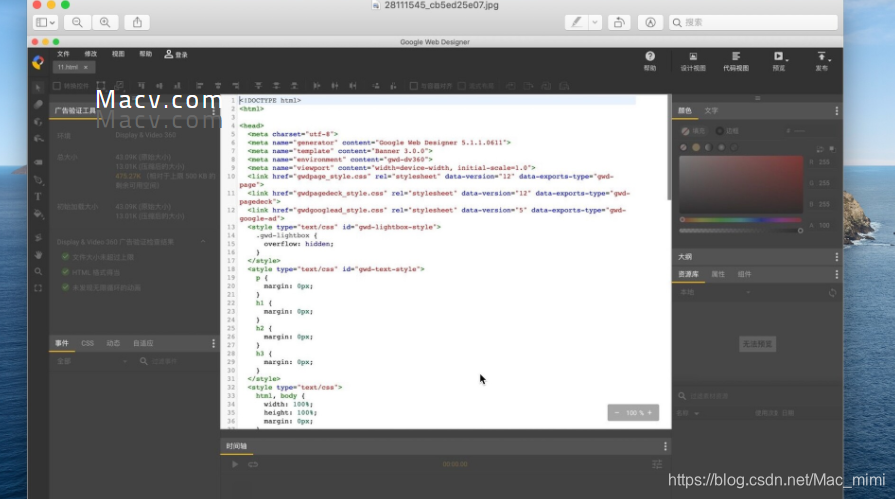The width and height of the screenshot is (895, 499).
Task: Select the Zoom magnifier tool
Action: tap(38, 272)
